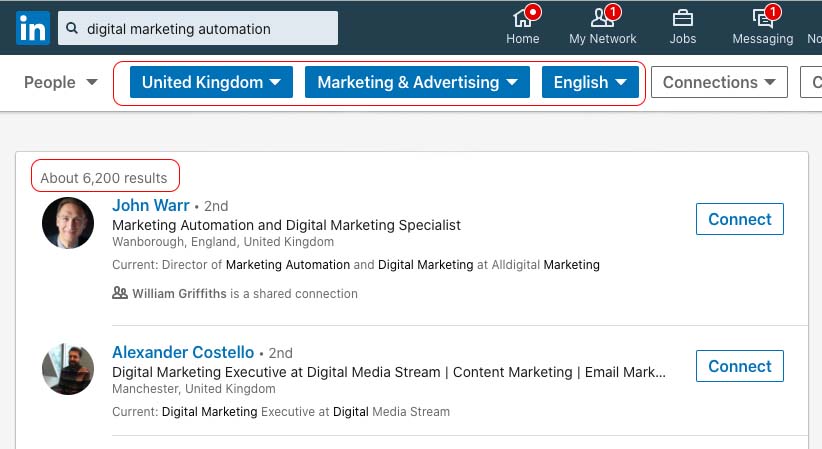Image resolution: width=822 pixels, height=449 pixels.
Task: Open the Connections filter dropdown
Action: tap(719, 83)
